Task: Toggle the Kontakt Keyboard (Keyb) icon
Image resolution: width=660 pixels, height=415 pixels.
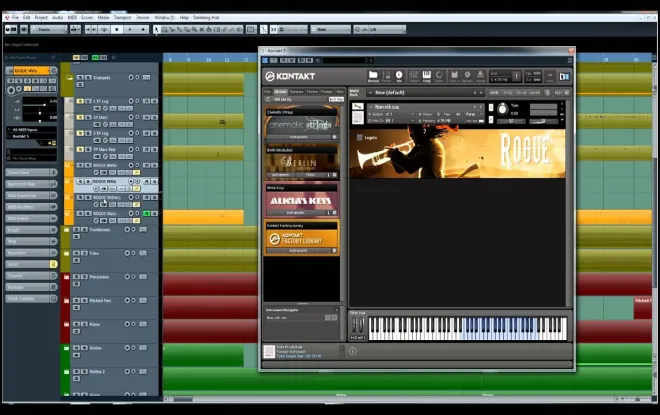Action: [x=426, y=76]
